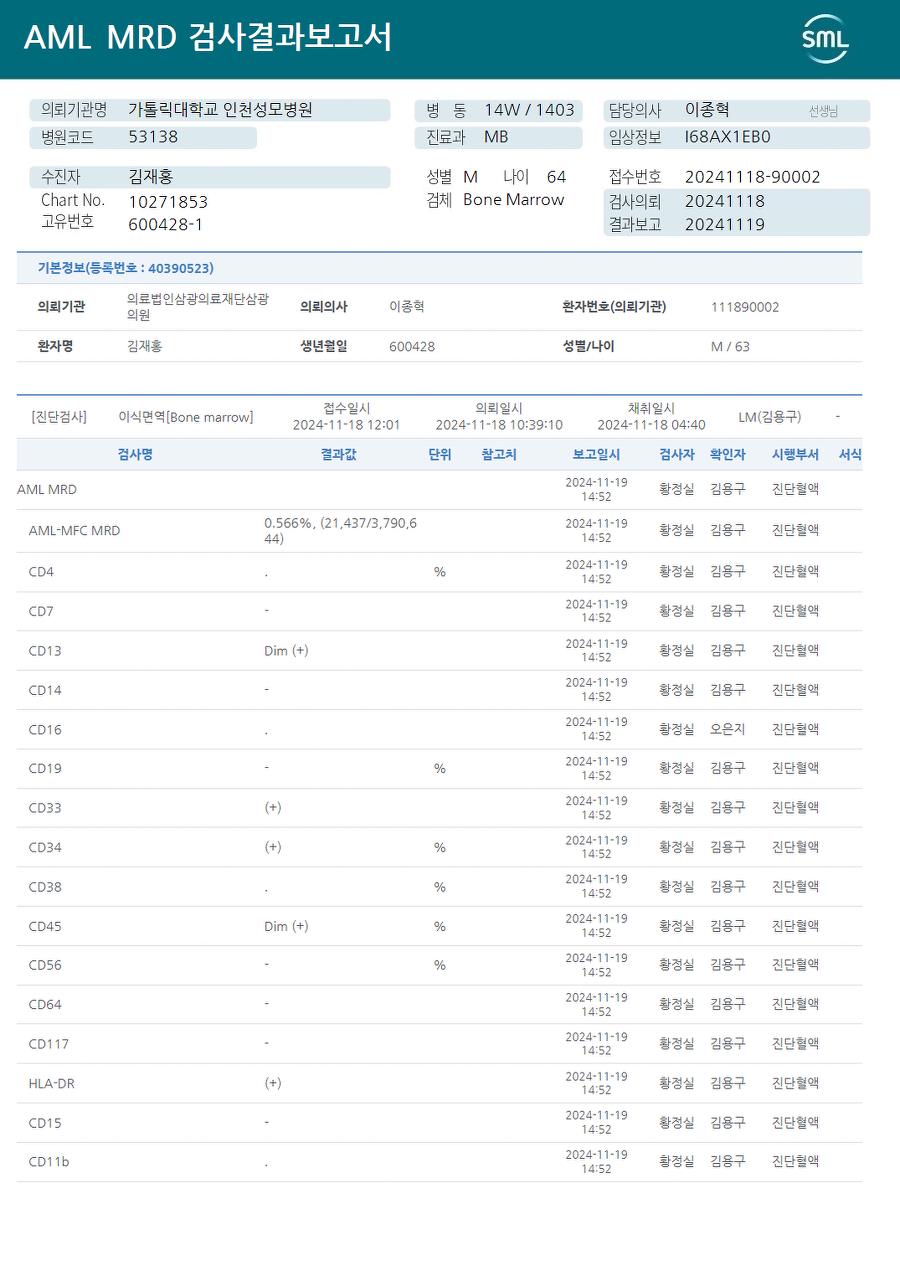This screenshot has height=1271, width=900.
Task: Click the CD19 test name
Action: tap(45, 769)
